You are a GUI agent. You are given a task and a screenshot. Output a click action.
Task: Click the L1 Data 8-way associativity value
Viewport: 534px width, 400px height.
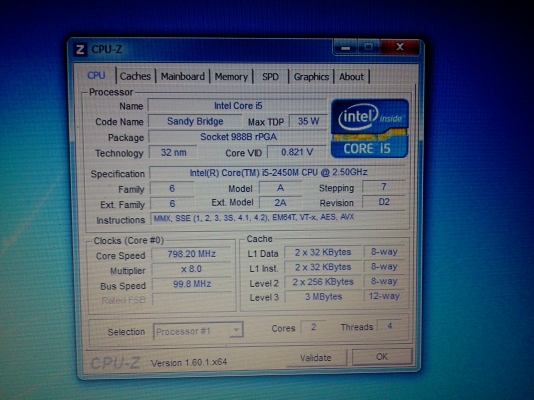[x=384, y=252]
